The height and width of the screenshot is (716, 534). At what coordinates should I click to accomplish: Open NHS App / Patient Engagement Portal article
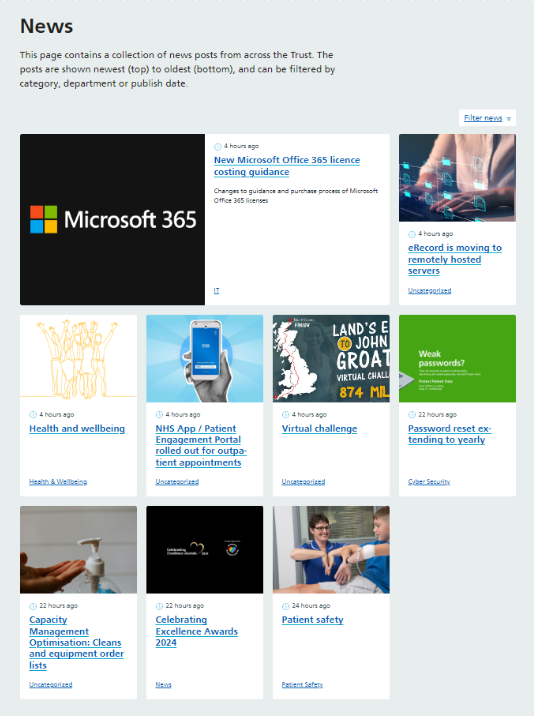201,445
